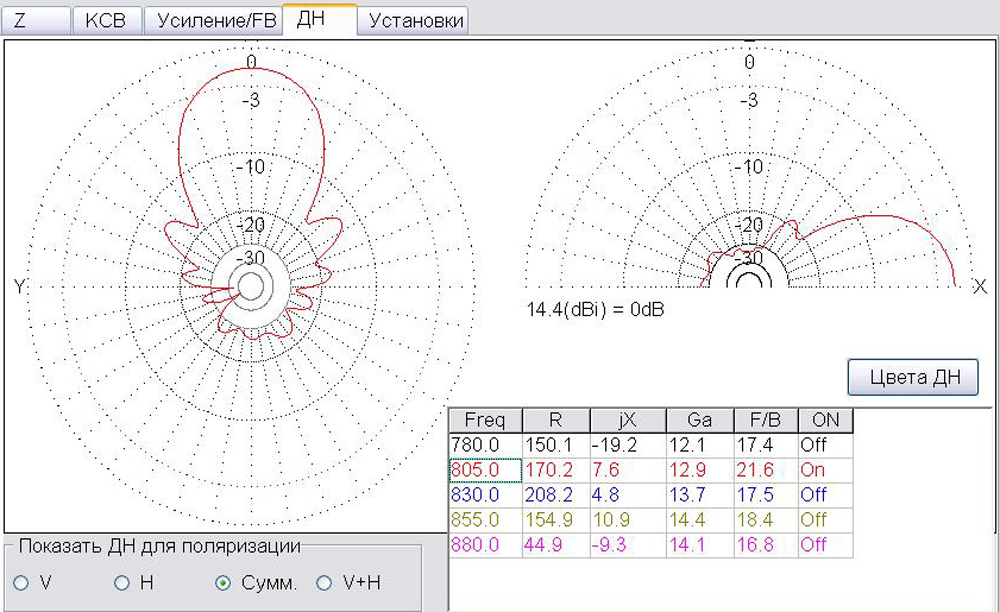Click the 830.0 frequency cell
1000x612 pixels.
tap(485, 495)
